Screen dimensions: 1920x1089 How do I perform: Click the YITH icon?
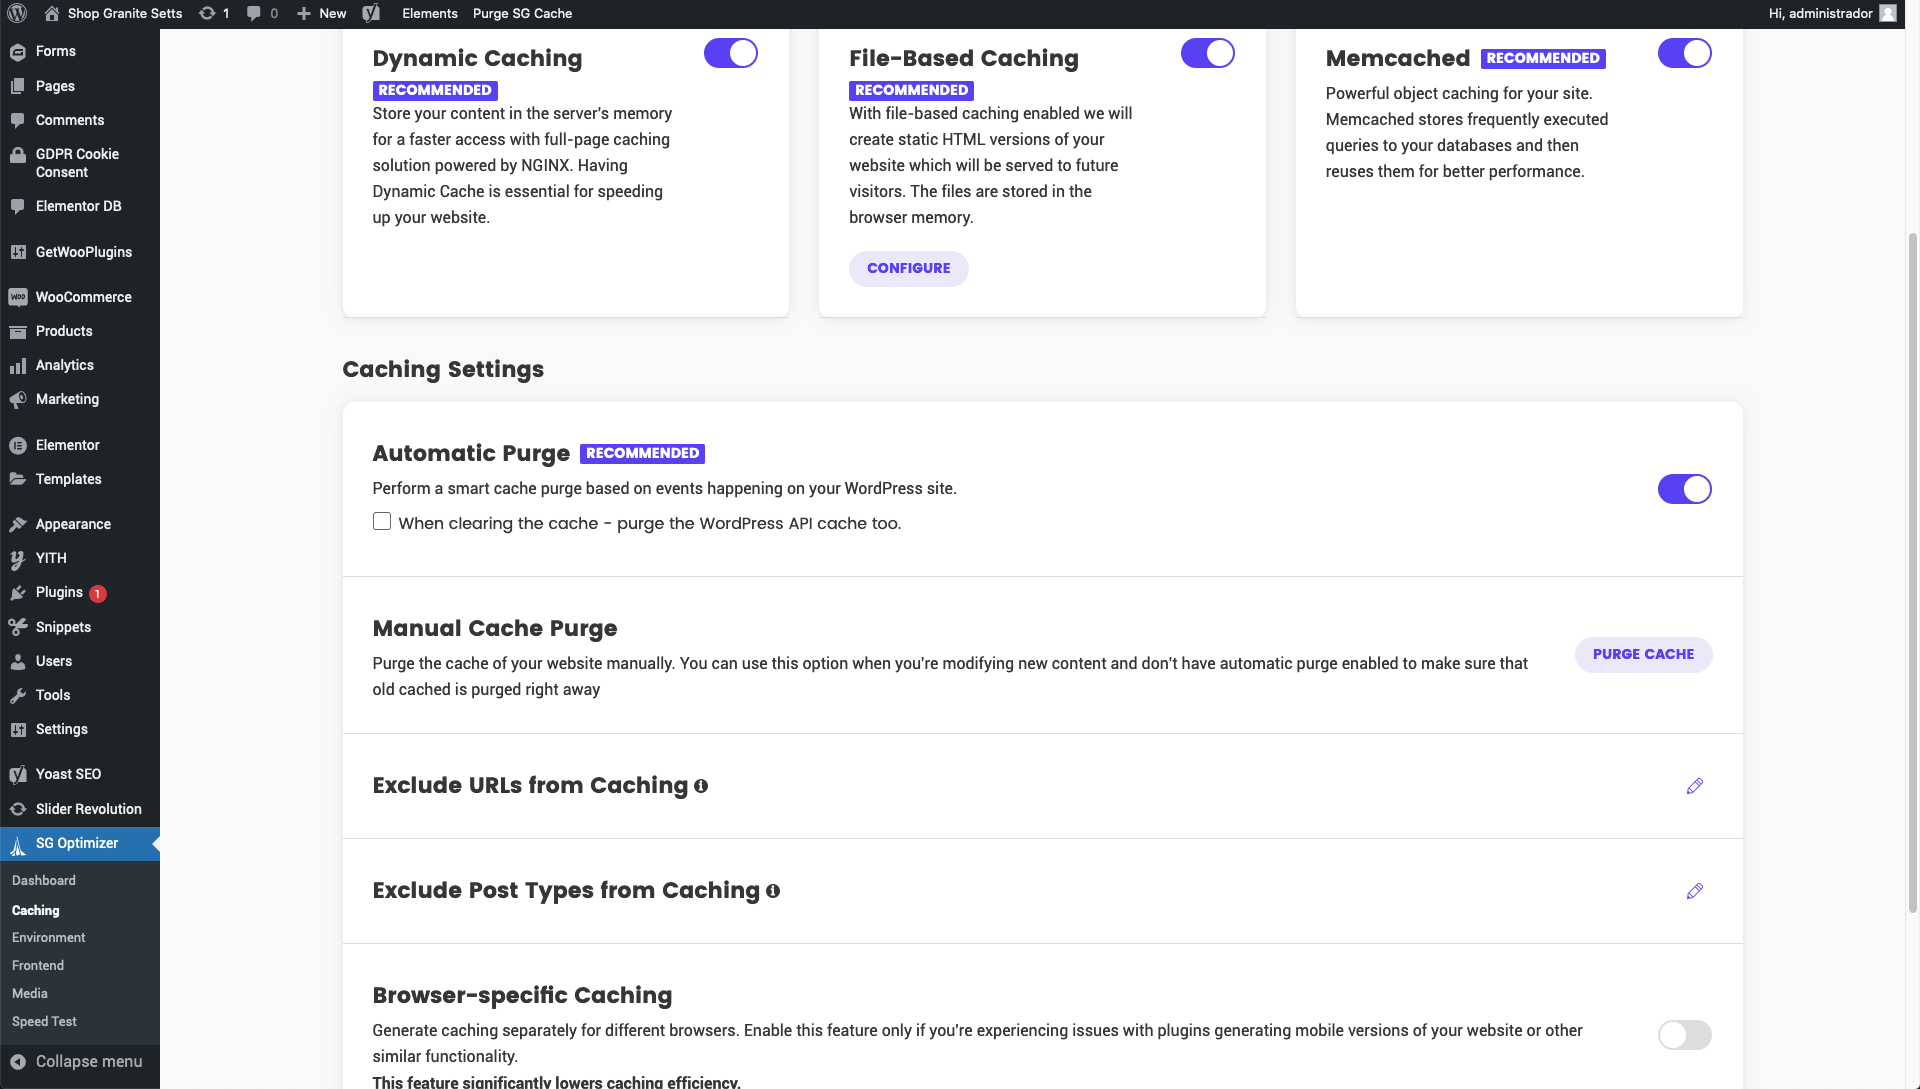pyautogui.click(x=18, y=558)
